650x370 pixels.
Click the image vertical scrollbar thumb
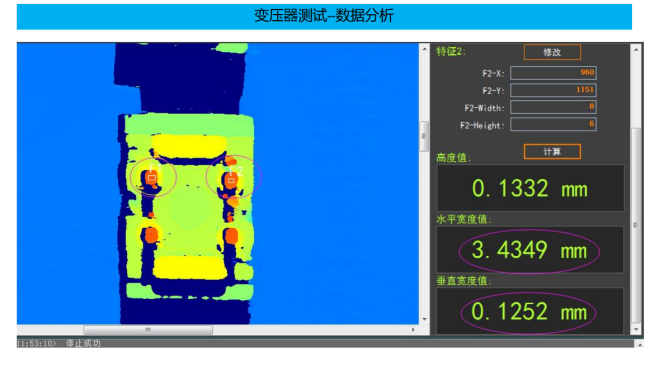coord(424,136)
